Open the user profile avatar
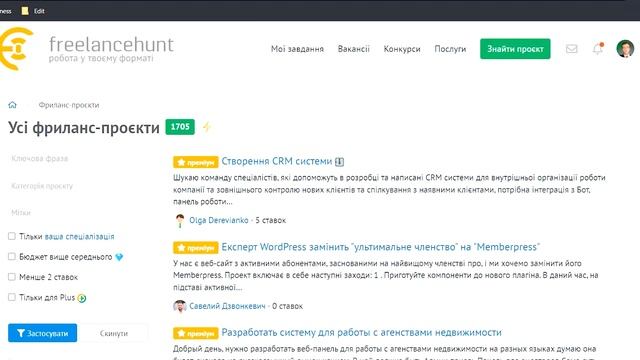 coord(625,49)
